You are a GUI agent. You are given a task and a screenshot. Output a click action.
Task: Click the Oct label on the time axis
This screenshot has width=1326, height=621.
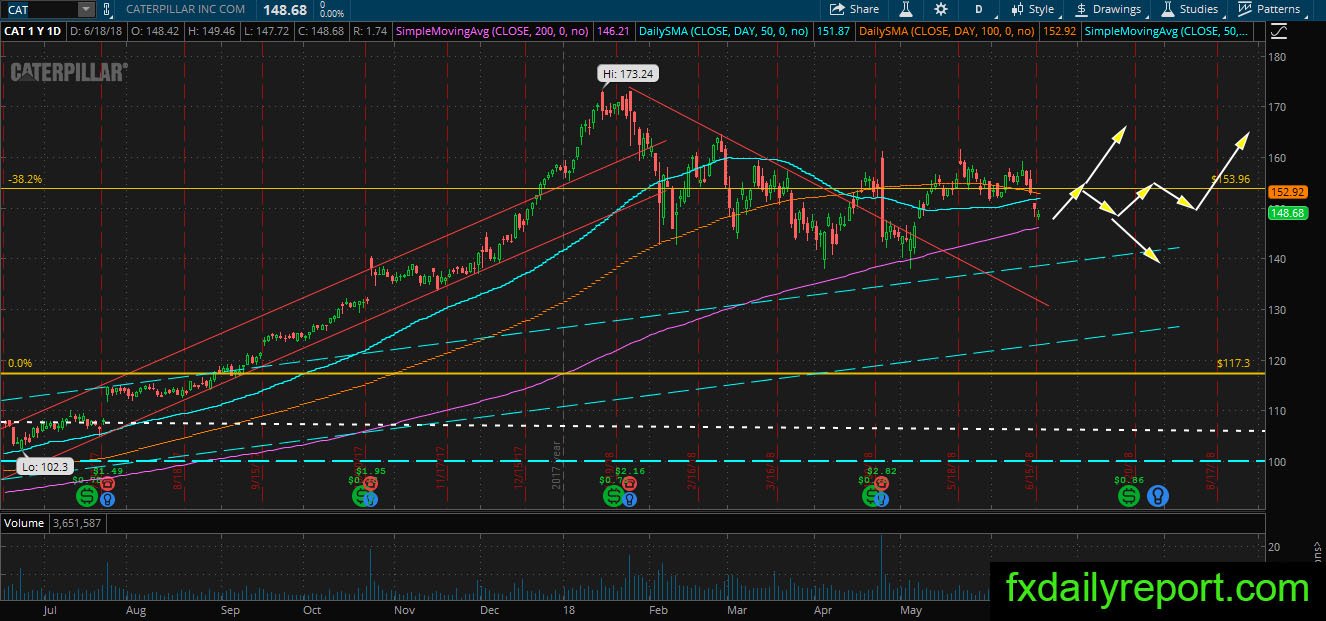click(311, 608)
